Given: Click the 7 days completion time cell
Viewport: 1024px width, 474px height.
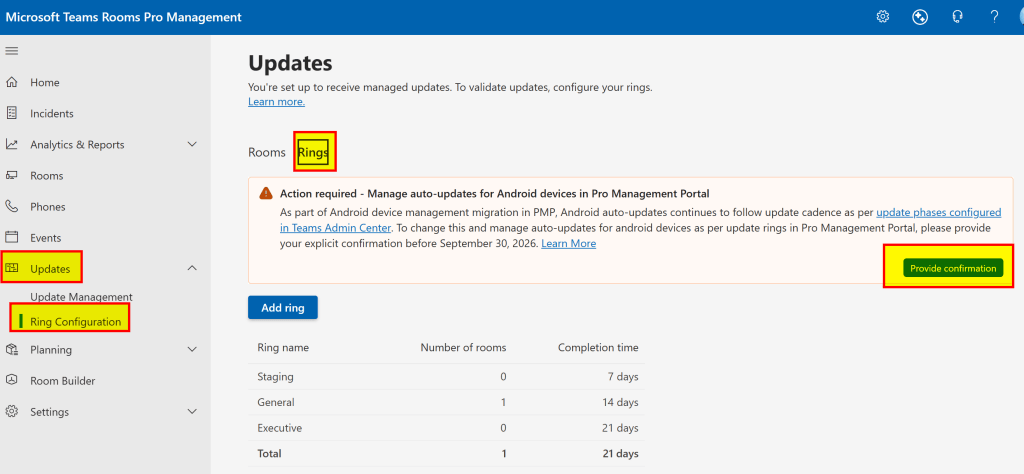Looking at the screenshot, I should tap(623, 377).
